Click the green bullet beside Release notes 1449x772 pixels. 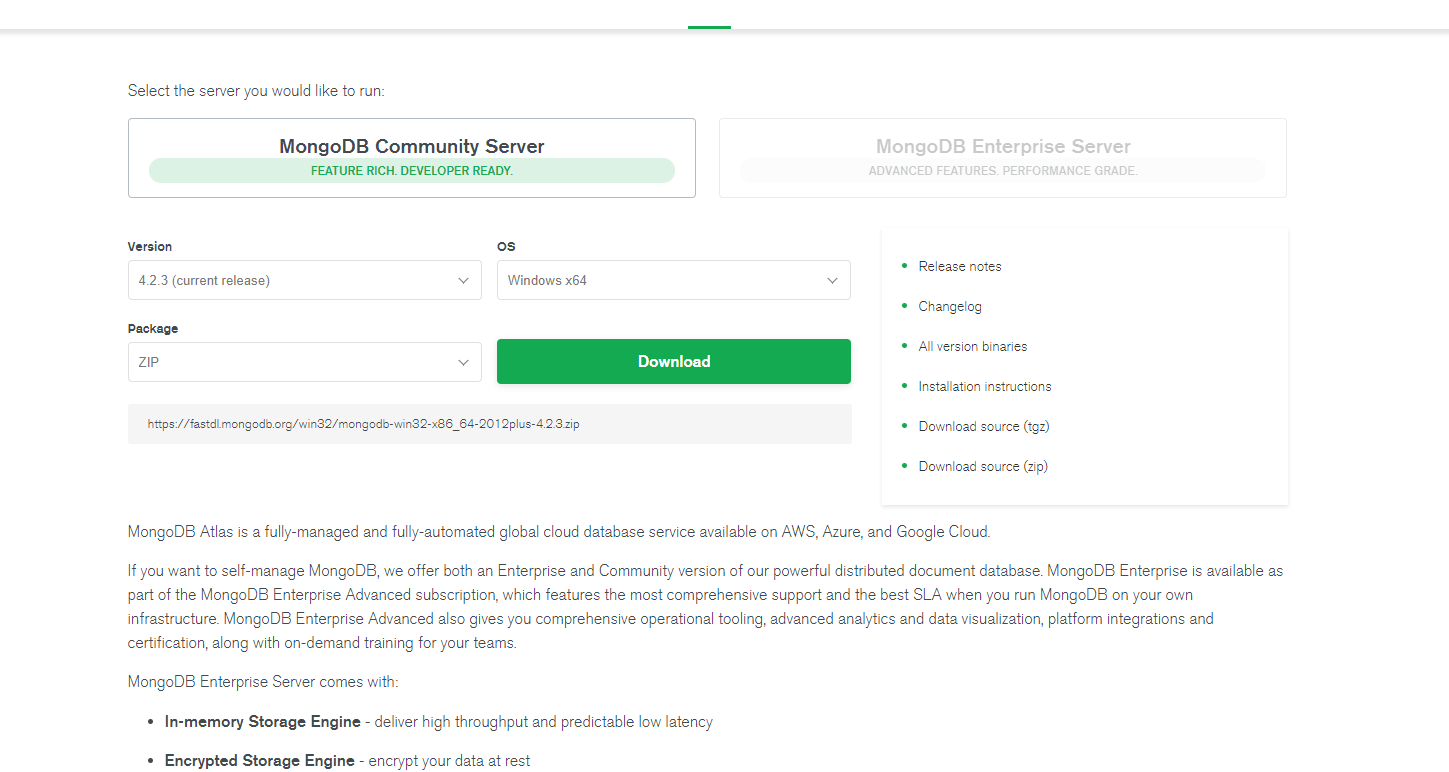point(905,266)
